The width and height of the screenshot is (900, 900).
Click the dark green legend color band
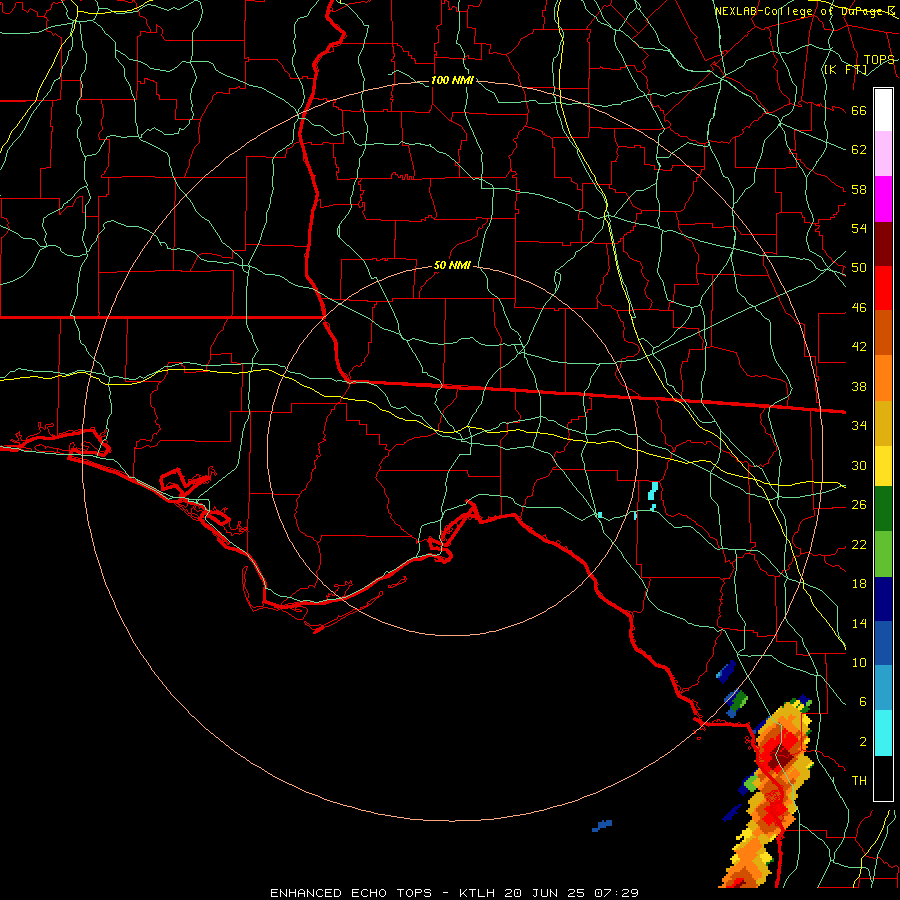point(883,509)
